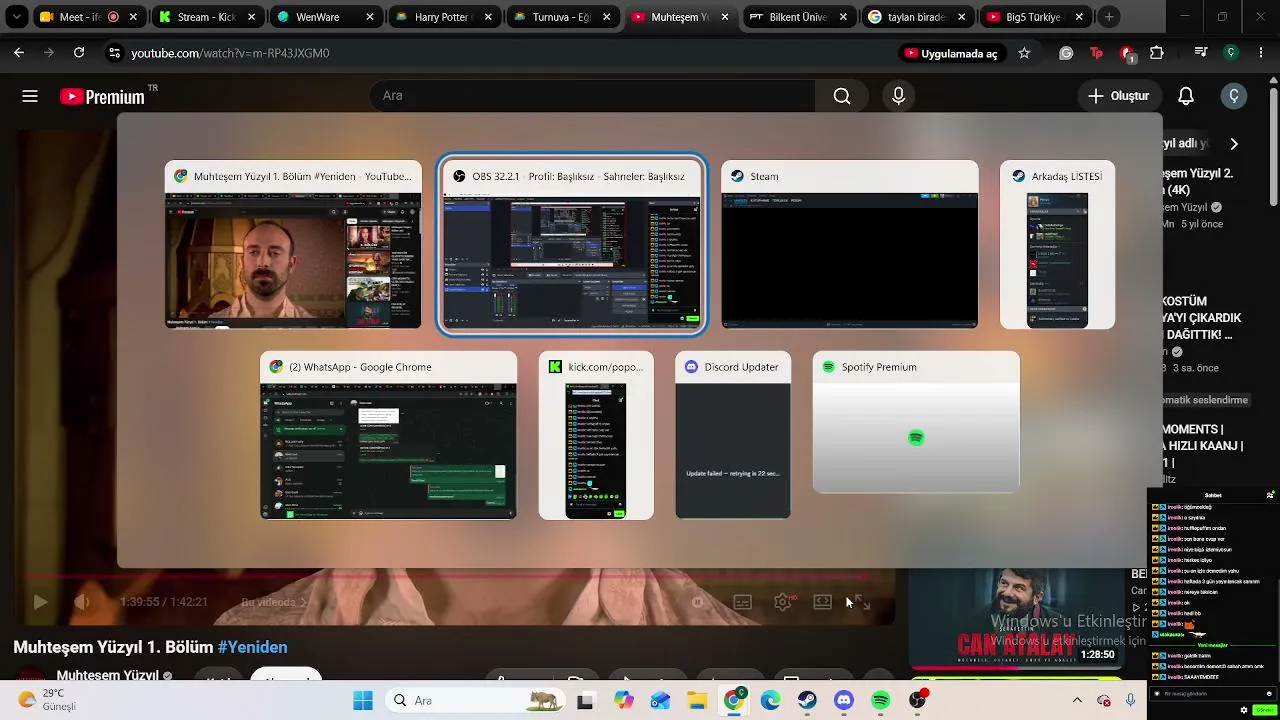This screenshot has width=1280, height=720.
Task: Open the taylan birader Google tab
Action: (916, 17)
